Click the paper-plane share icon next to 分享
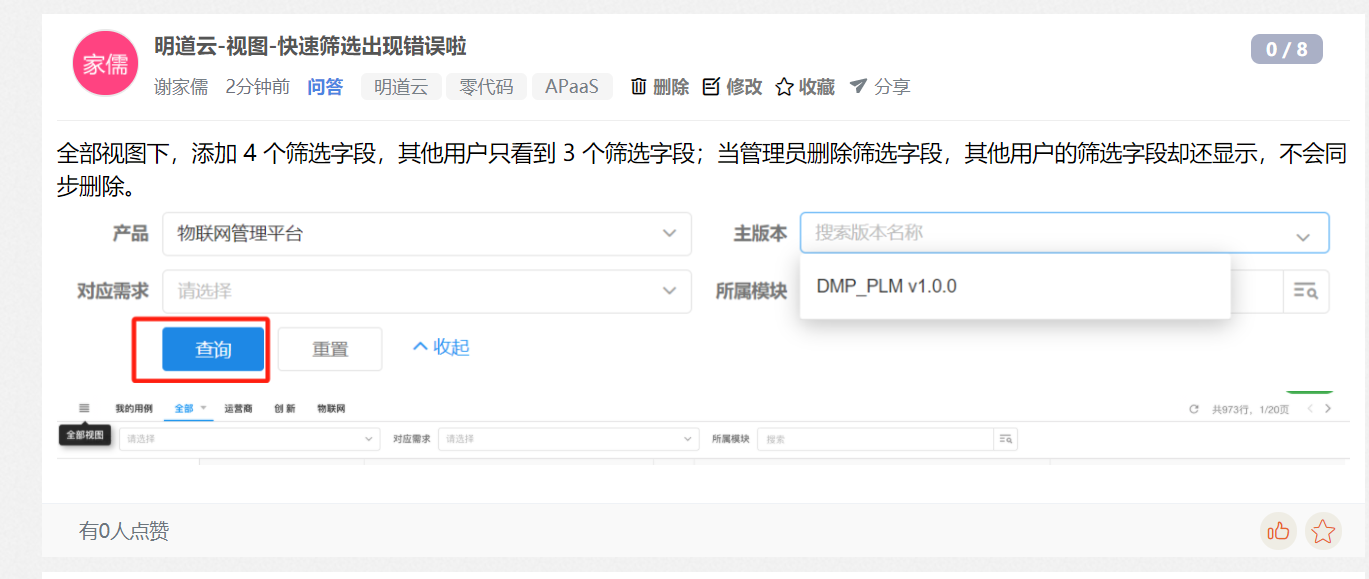The height and width of the screenshot is (579, 1369). click(x=858, y=87)
